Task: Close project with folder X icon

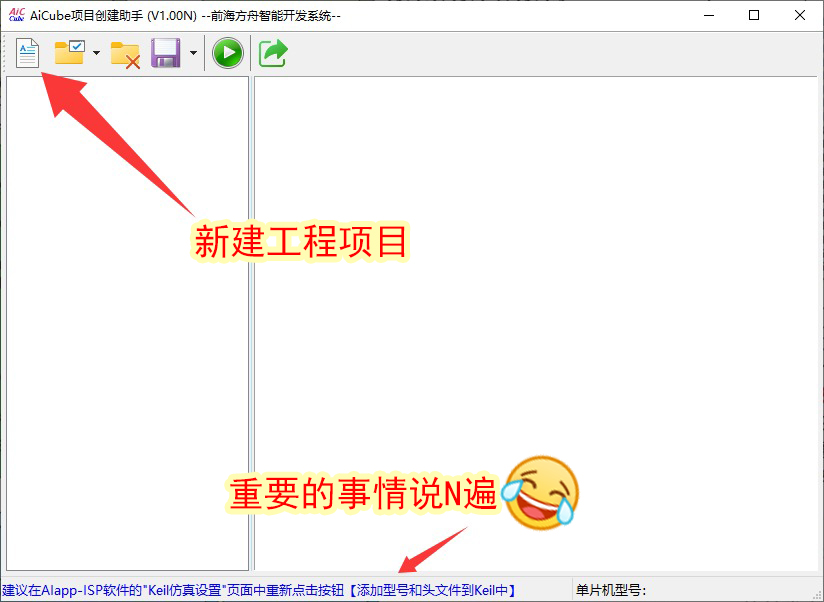Action: point(125,55)
